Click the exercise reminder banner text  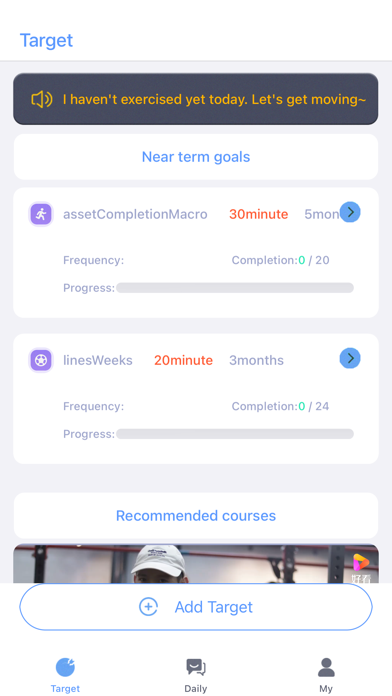click(x=214, y=99)
